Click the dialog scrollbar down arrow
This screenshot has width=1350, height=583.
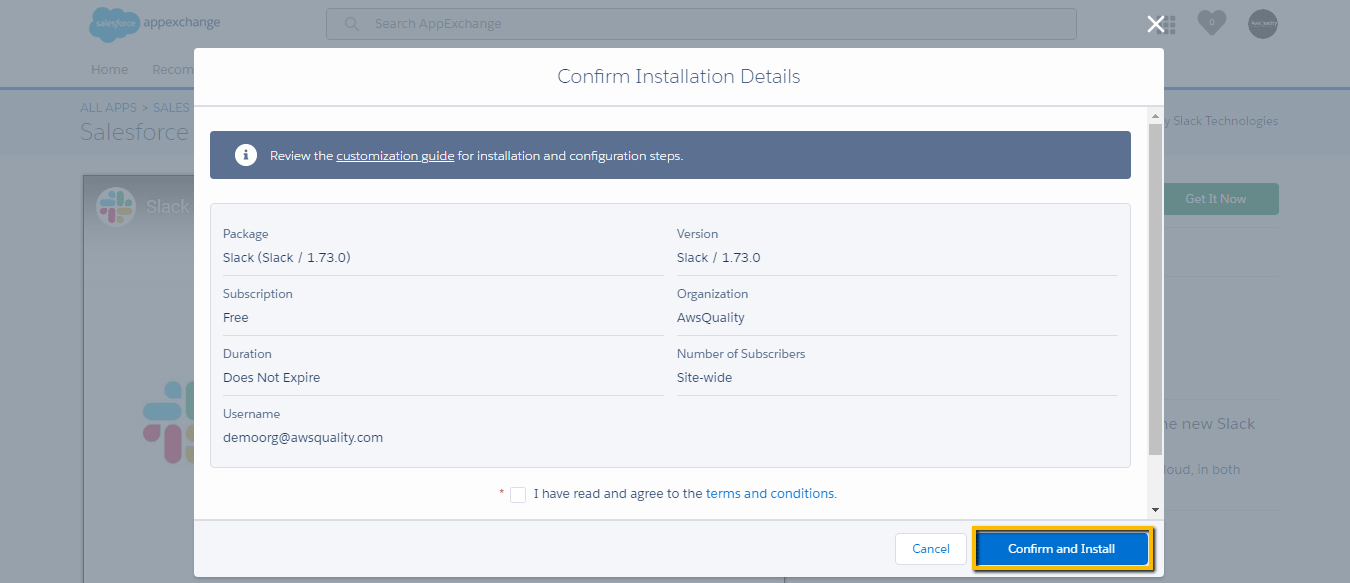pos(1155,510)
